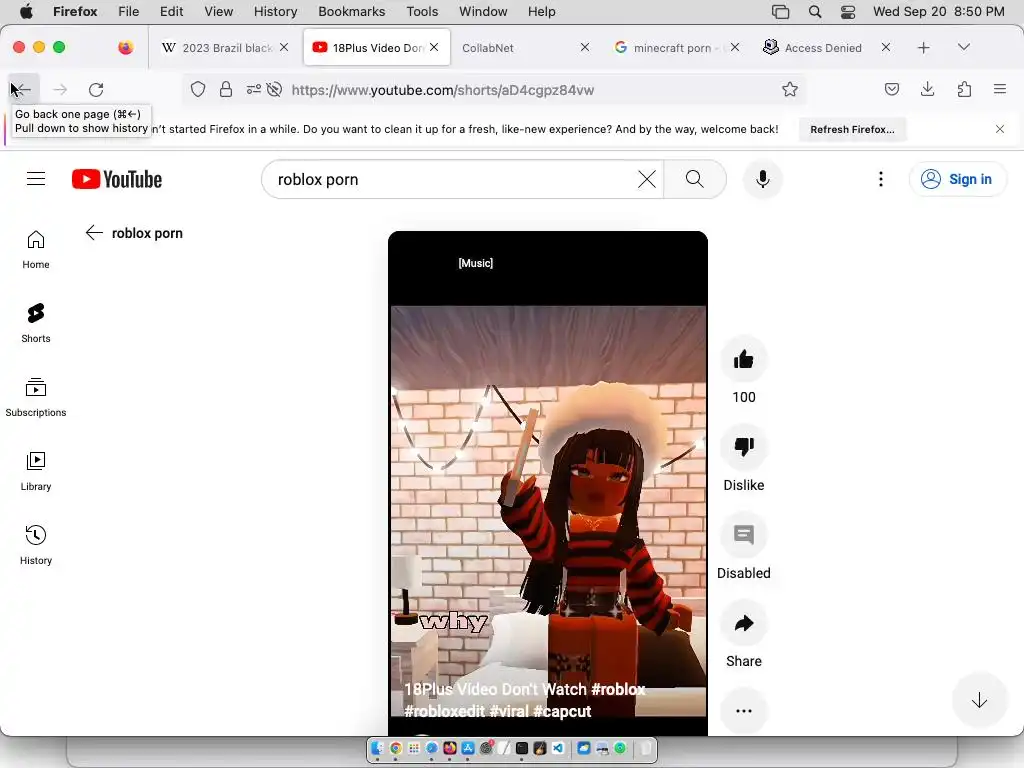
Task: Open the Apple menu
Action: (26, 11)
